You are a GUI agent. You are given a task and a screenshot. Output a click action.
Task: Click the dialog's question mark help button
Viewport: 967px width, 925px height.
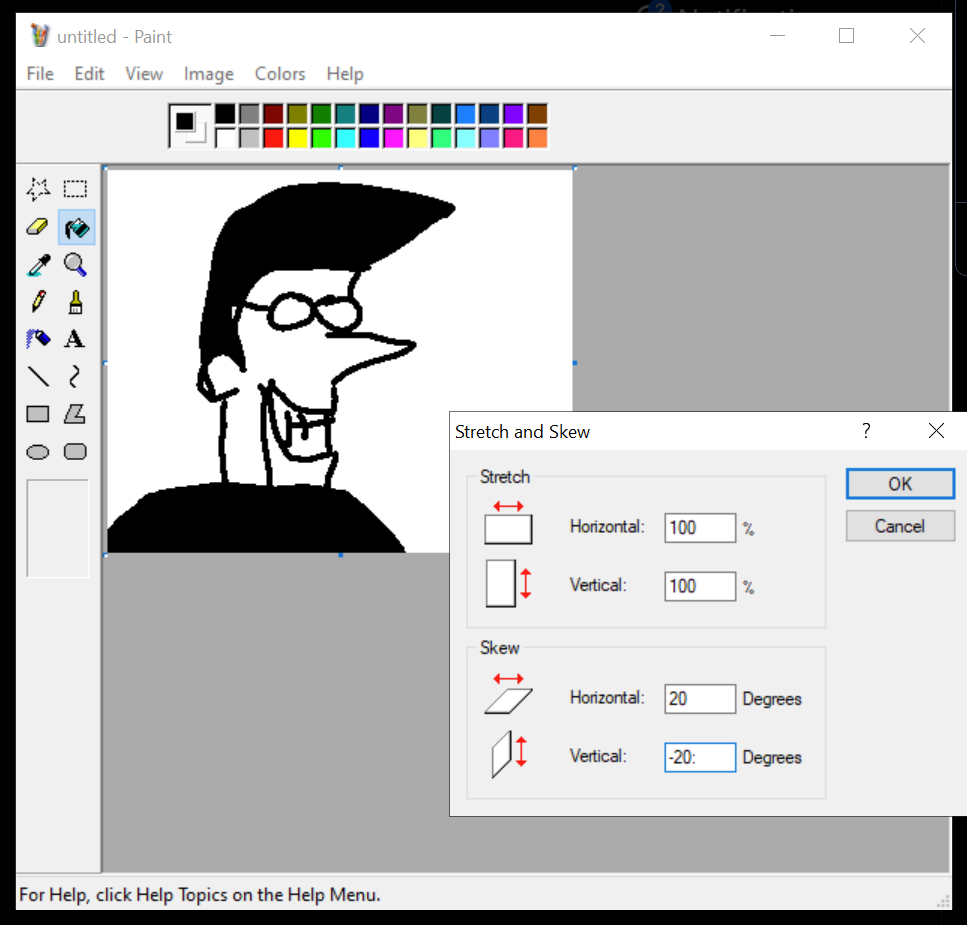pyautogui.click(x=866, y=431)
